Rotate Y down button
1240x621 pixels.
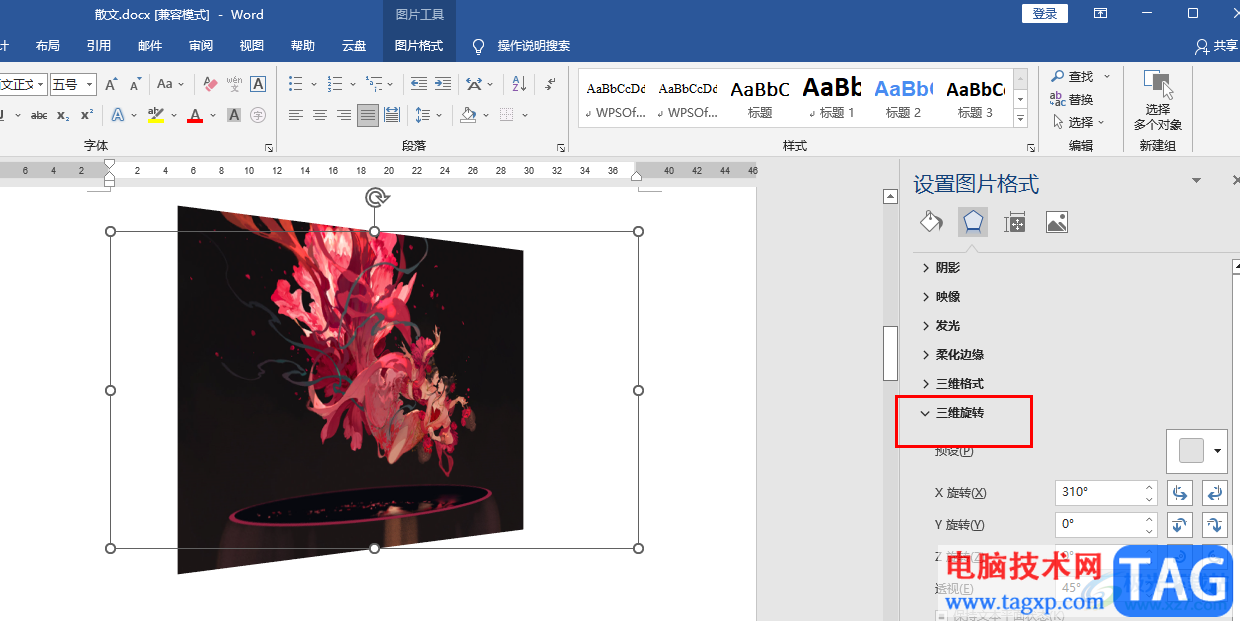(1215, 524)
